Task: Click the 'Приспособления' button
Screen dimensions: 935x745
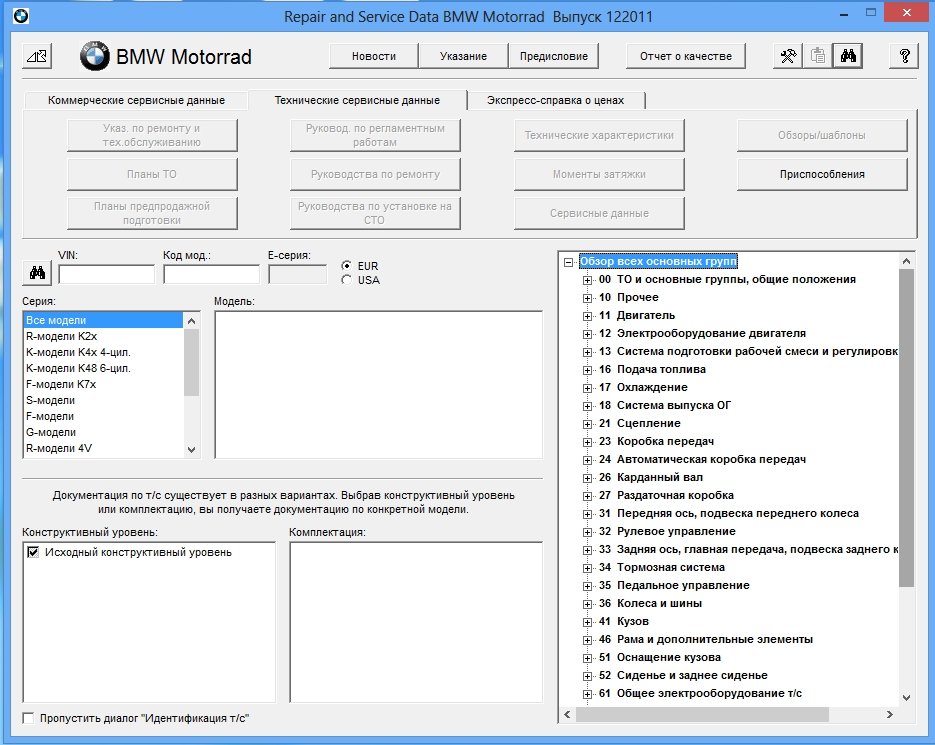Action: tap(822, 174)
